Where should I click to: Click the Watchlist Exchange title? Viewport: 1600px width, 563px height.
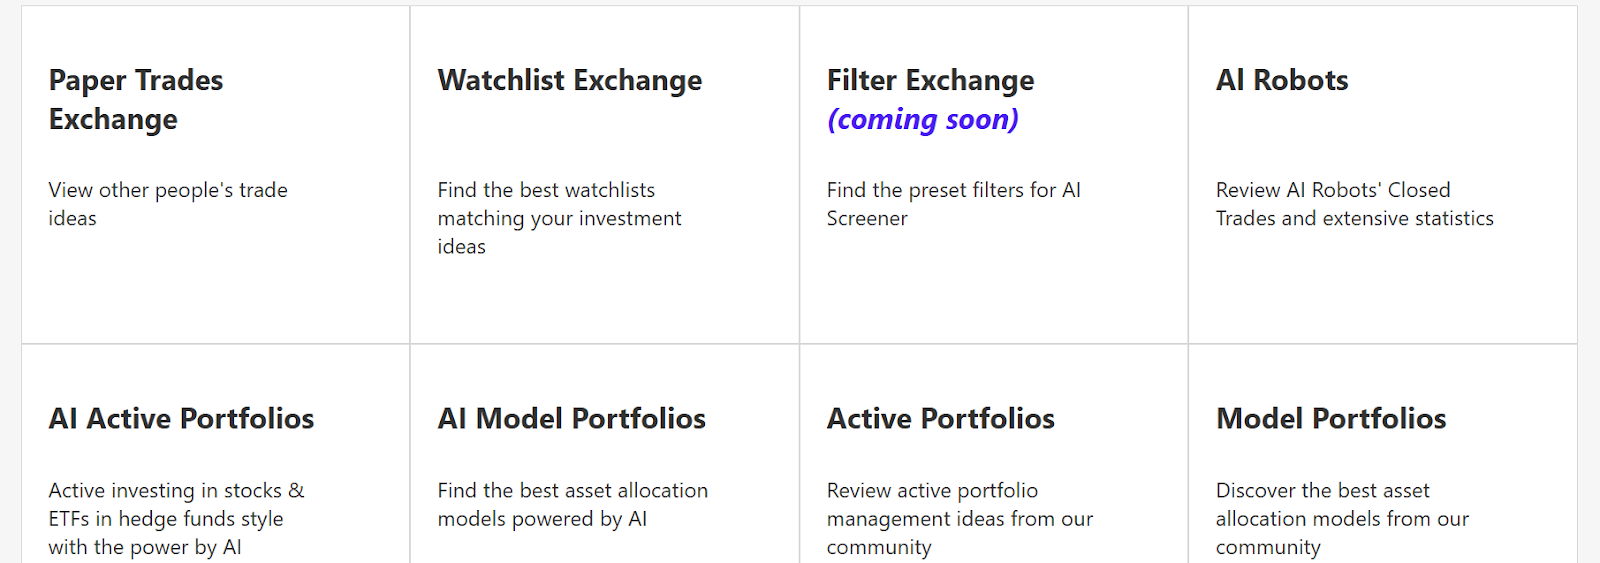[x=570, y=80]
